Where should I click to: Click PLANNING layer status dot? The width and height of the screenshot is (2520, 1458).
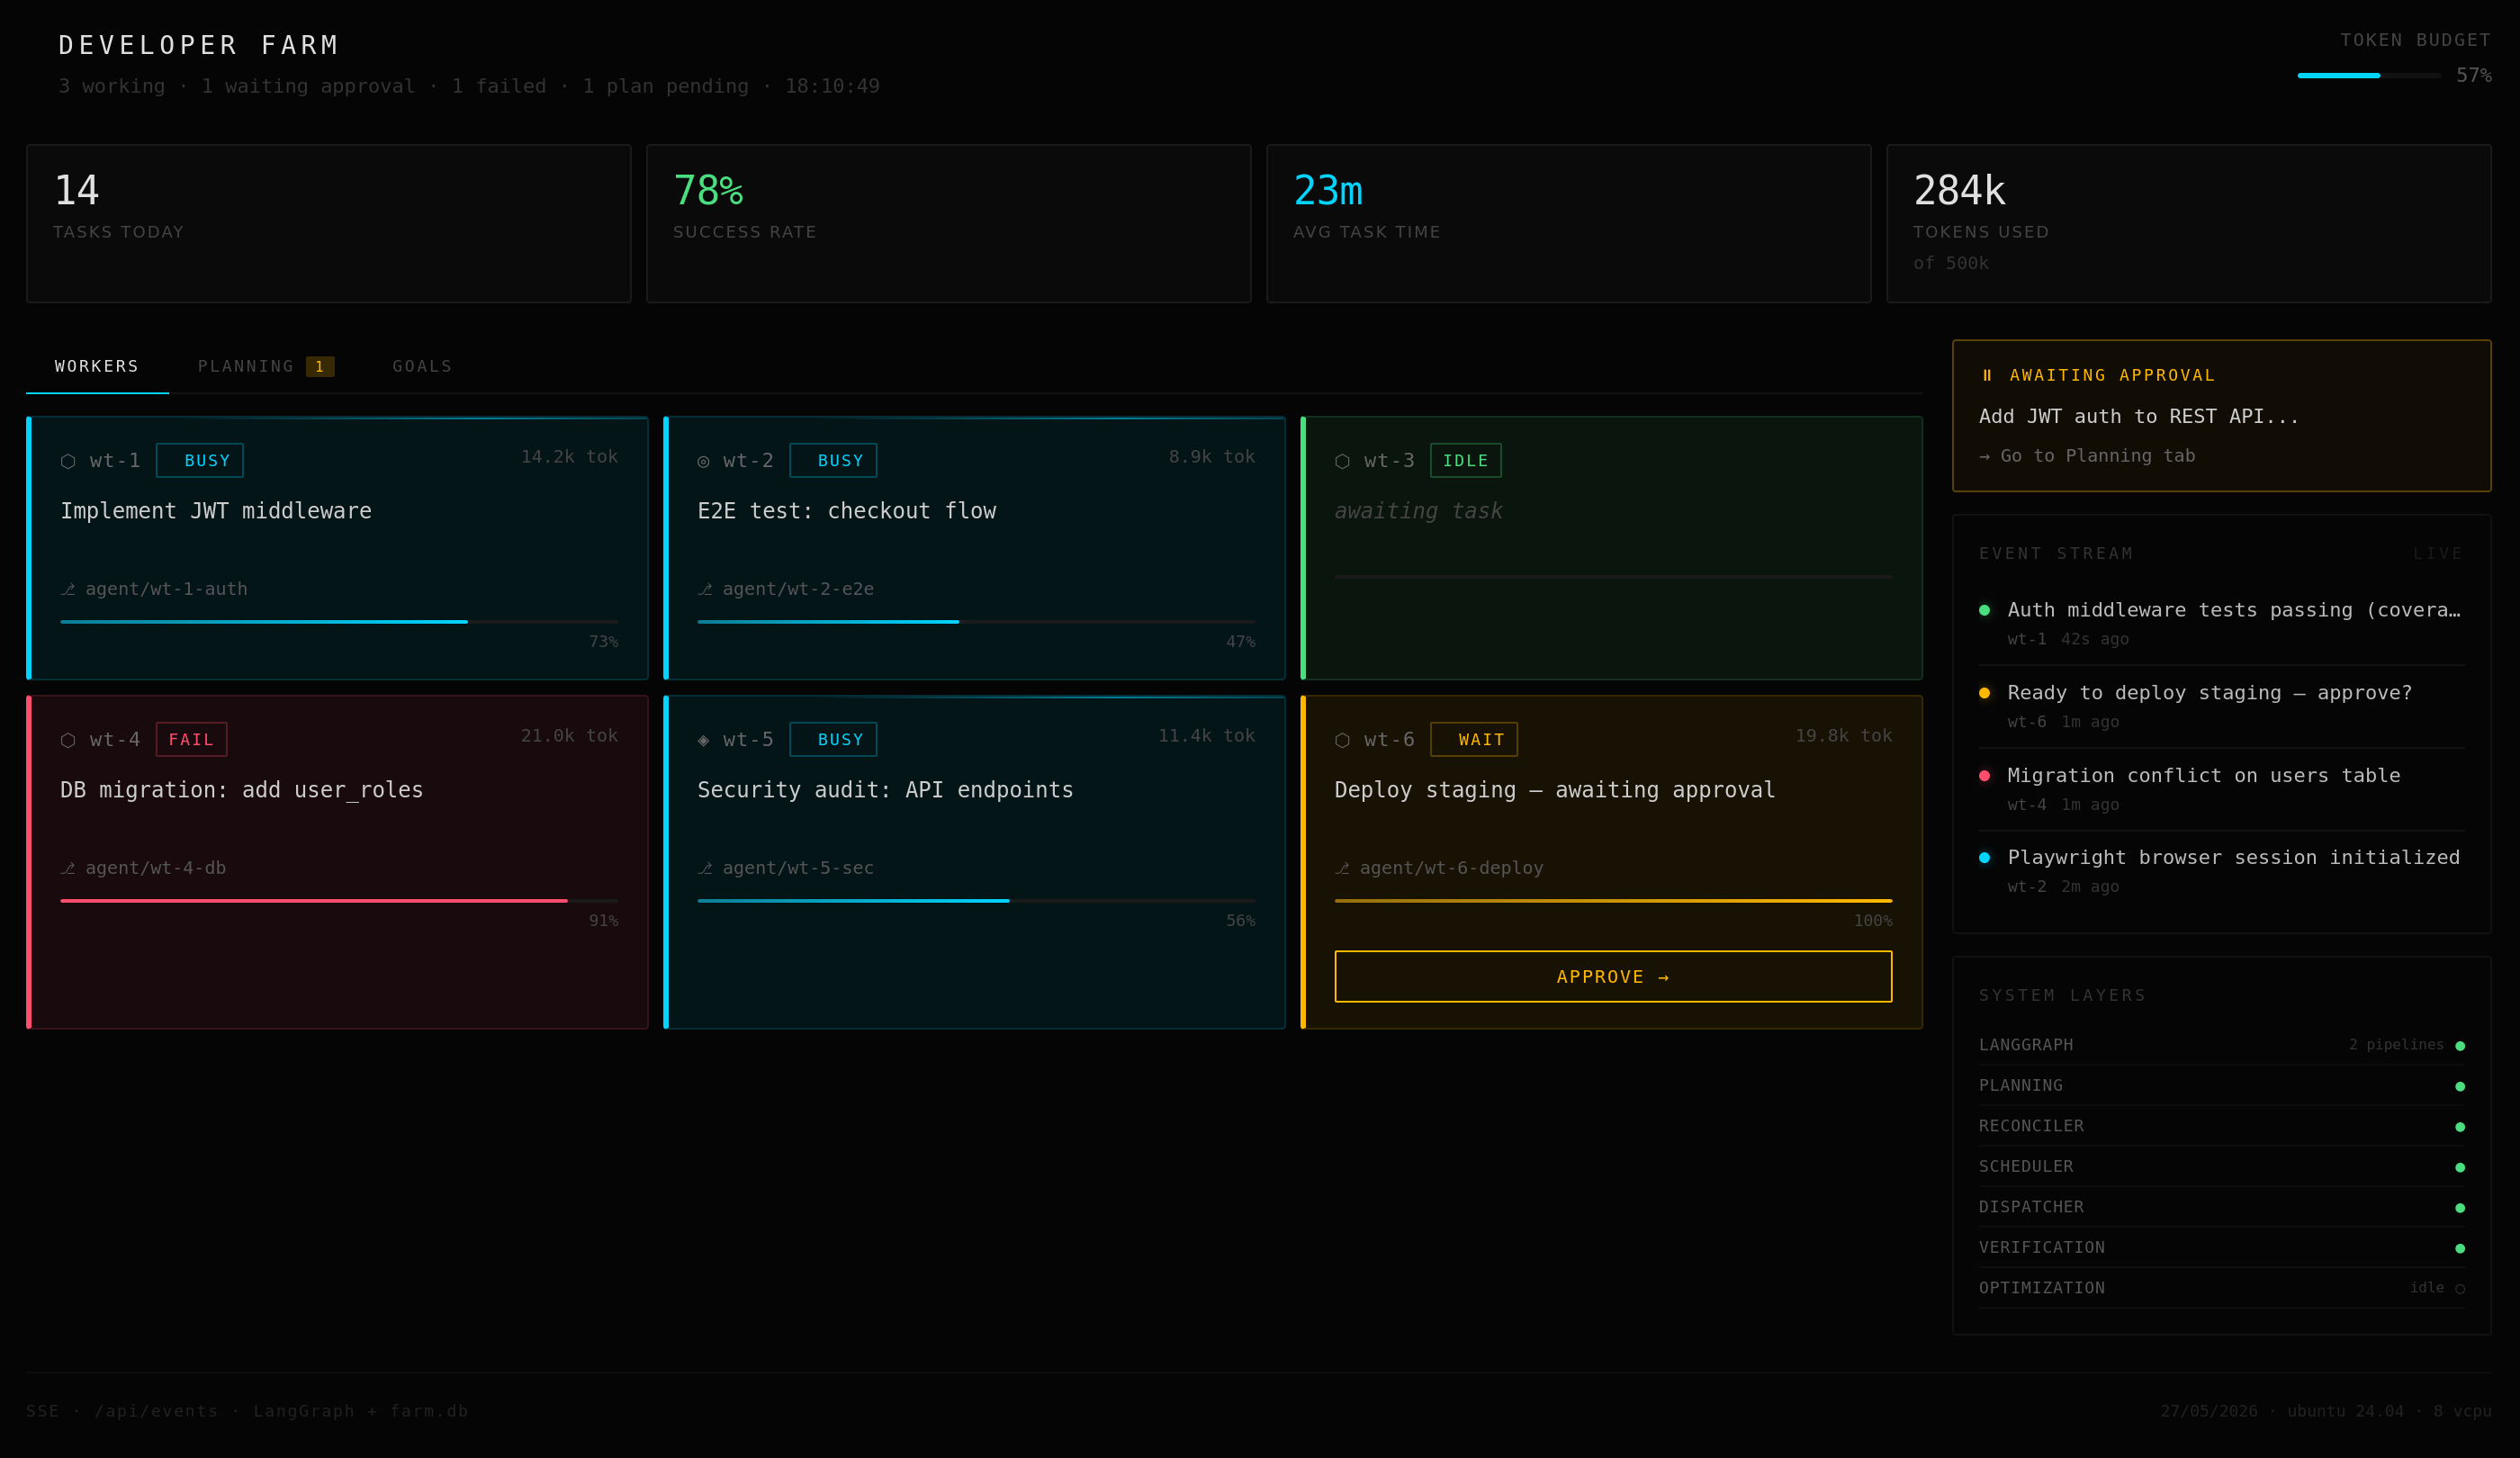[2460, 1086]
